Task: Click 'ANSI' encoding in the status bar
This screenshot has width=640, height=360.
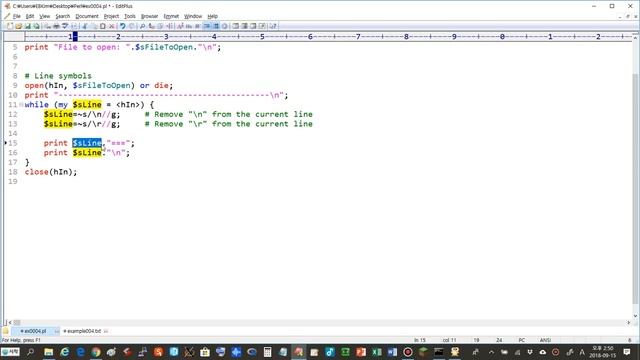Action: [x=545, y=340]
